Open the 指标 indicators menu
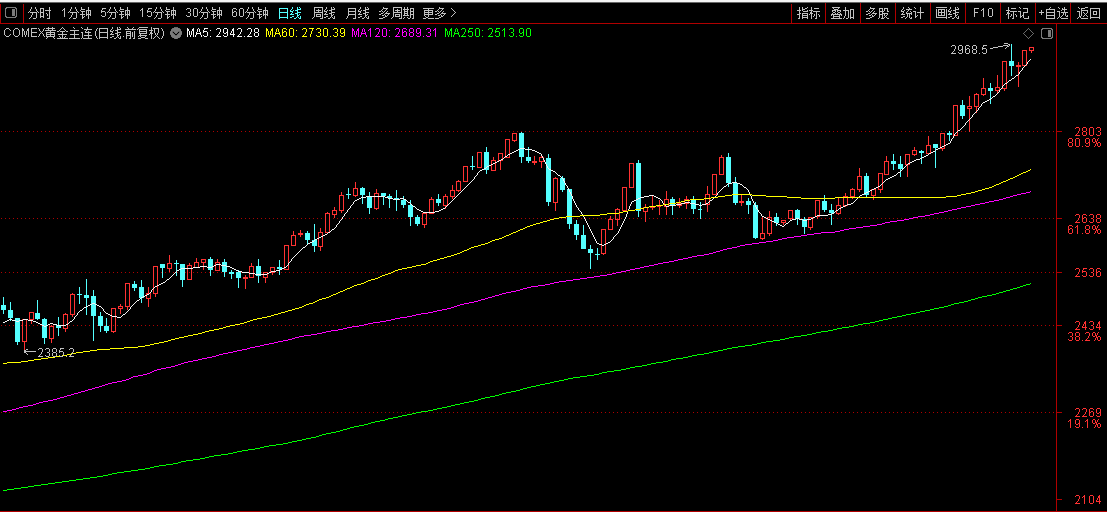Viewport: 1107px width, 512px height. point(808,13)
